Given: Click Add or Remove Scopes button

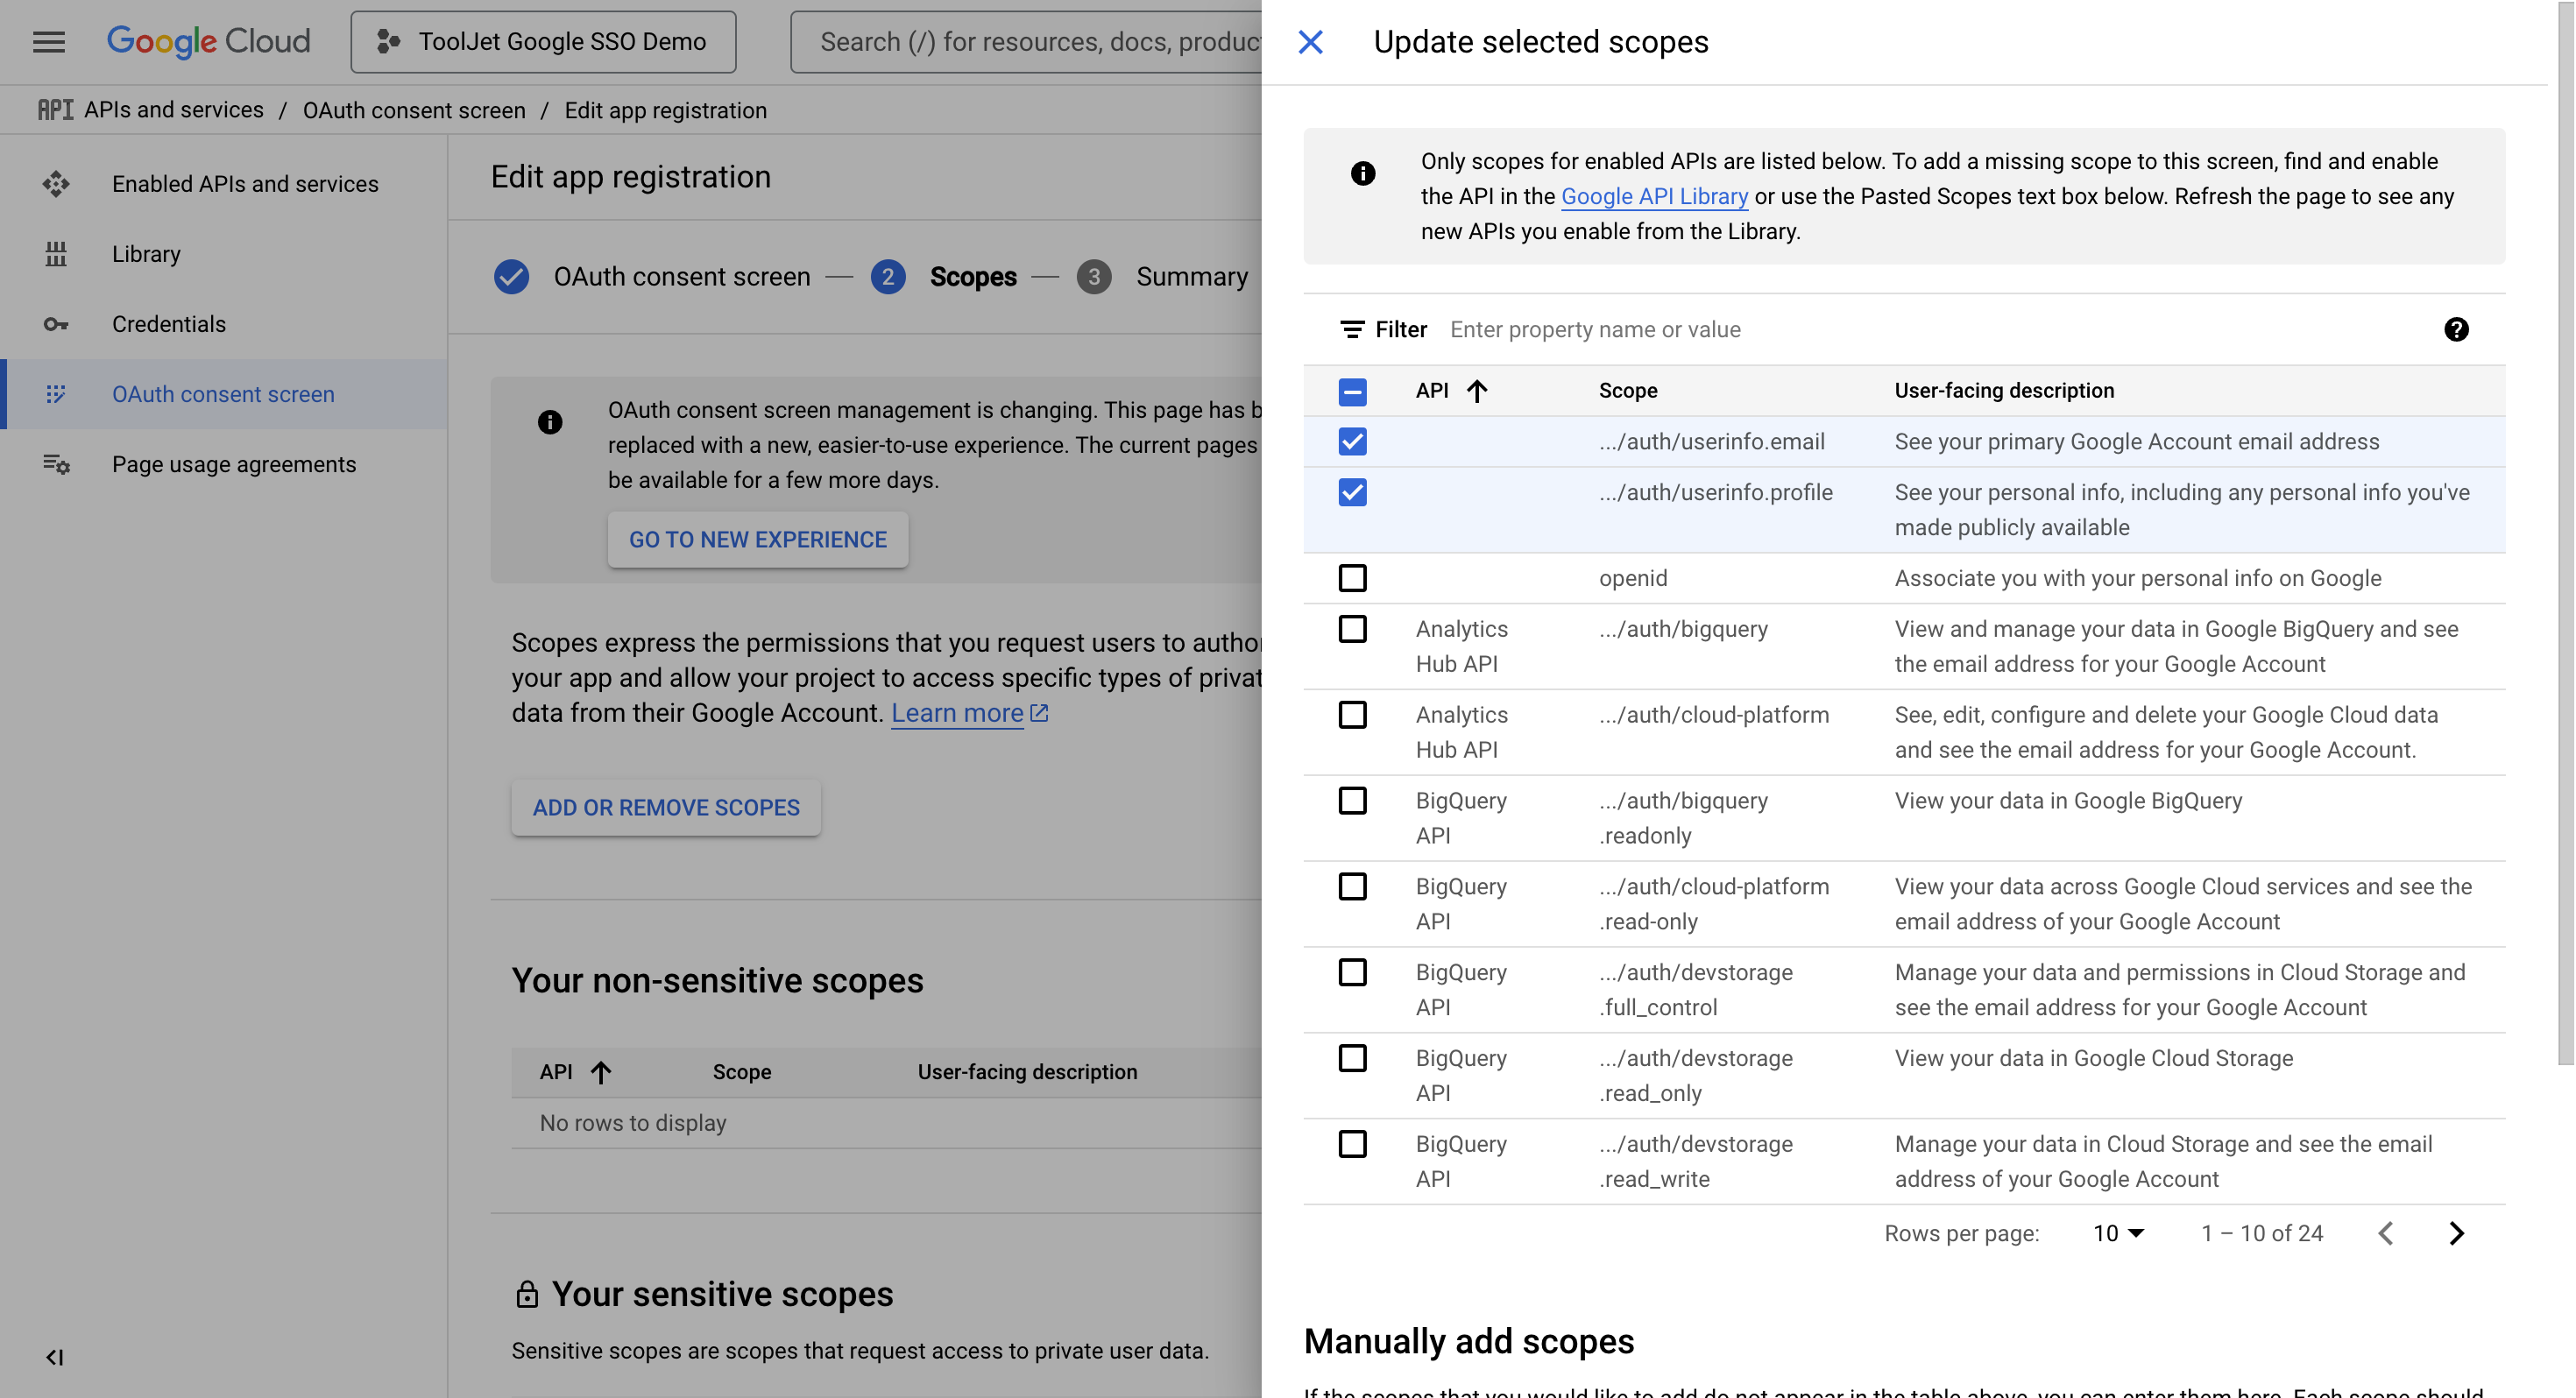Looking at the screenshot, I should coord(666,807).
